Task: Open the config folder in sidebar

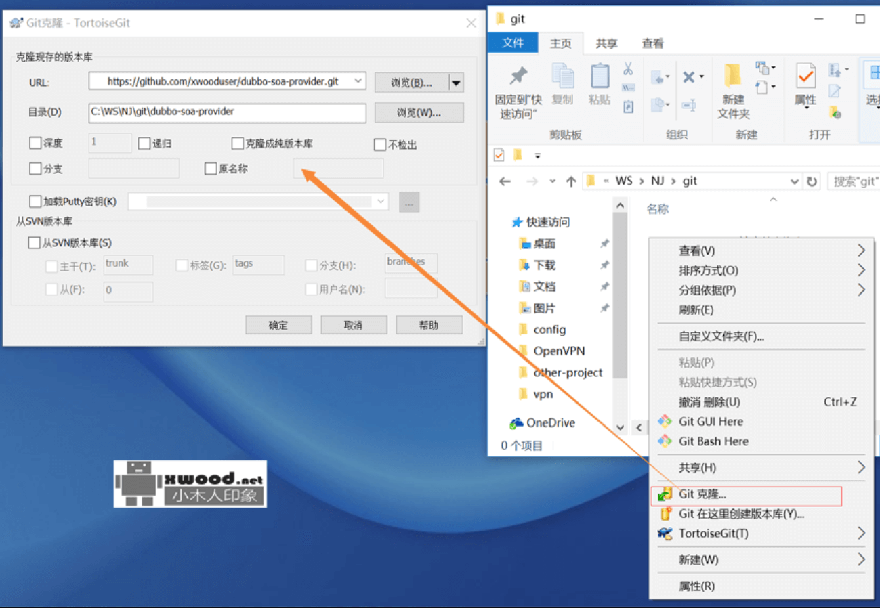Action: click(x=543, y=330)
